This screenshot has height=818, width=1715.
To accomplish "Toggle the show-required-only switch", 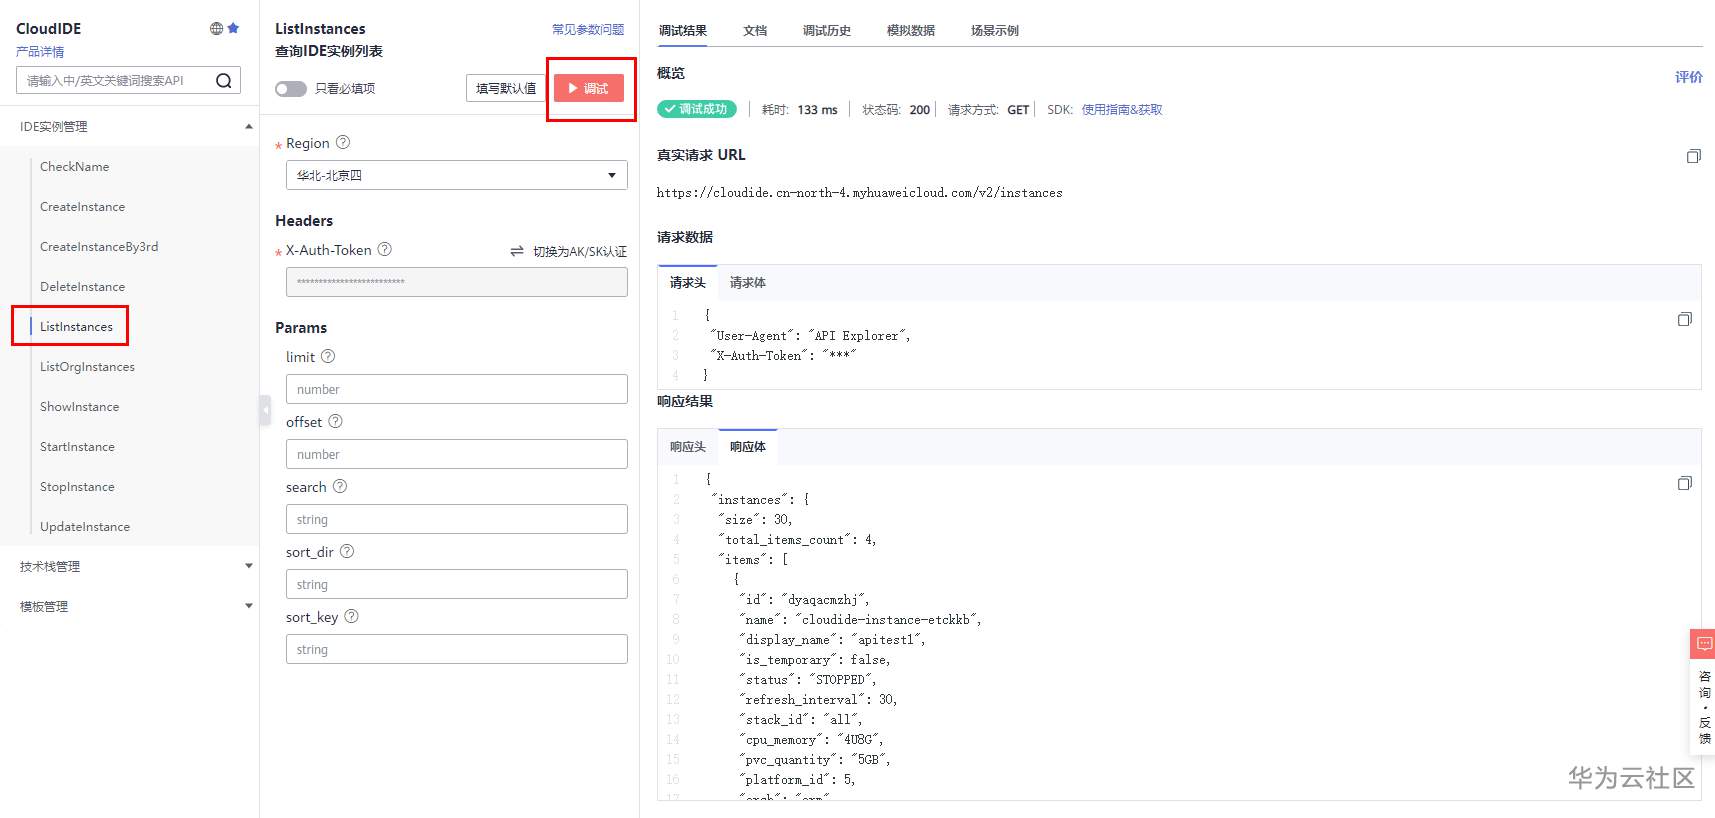I will tap(291, 89).
